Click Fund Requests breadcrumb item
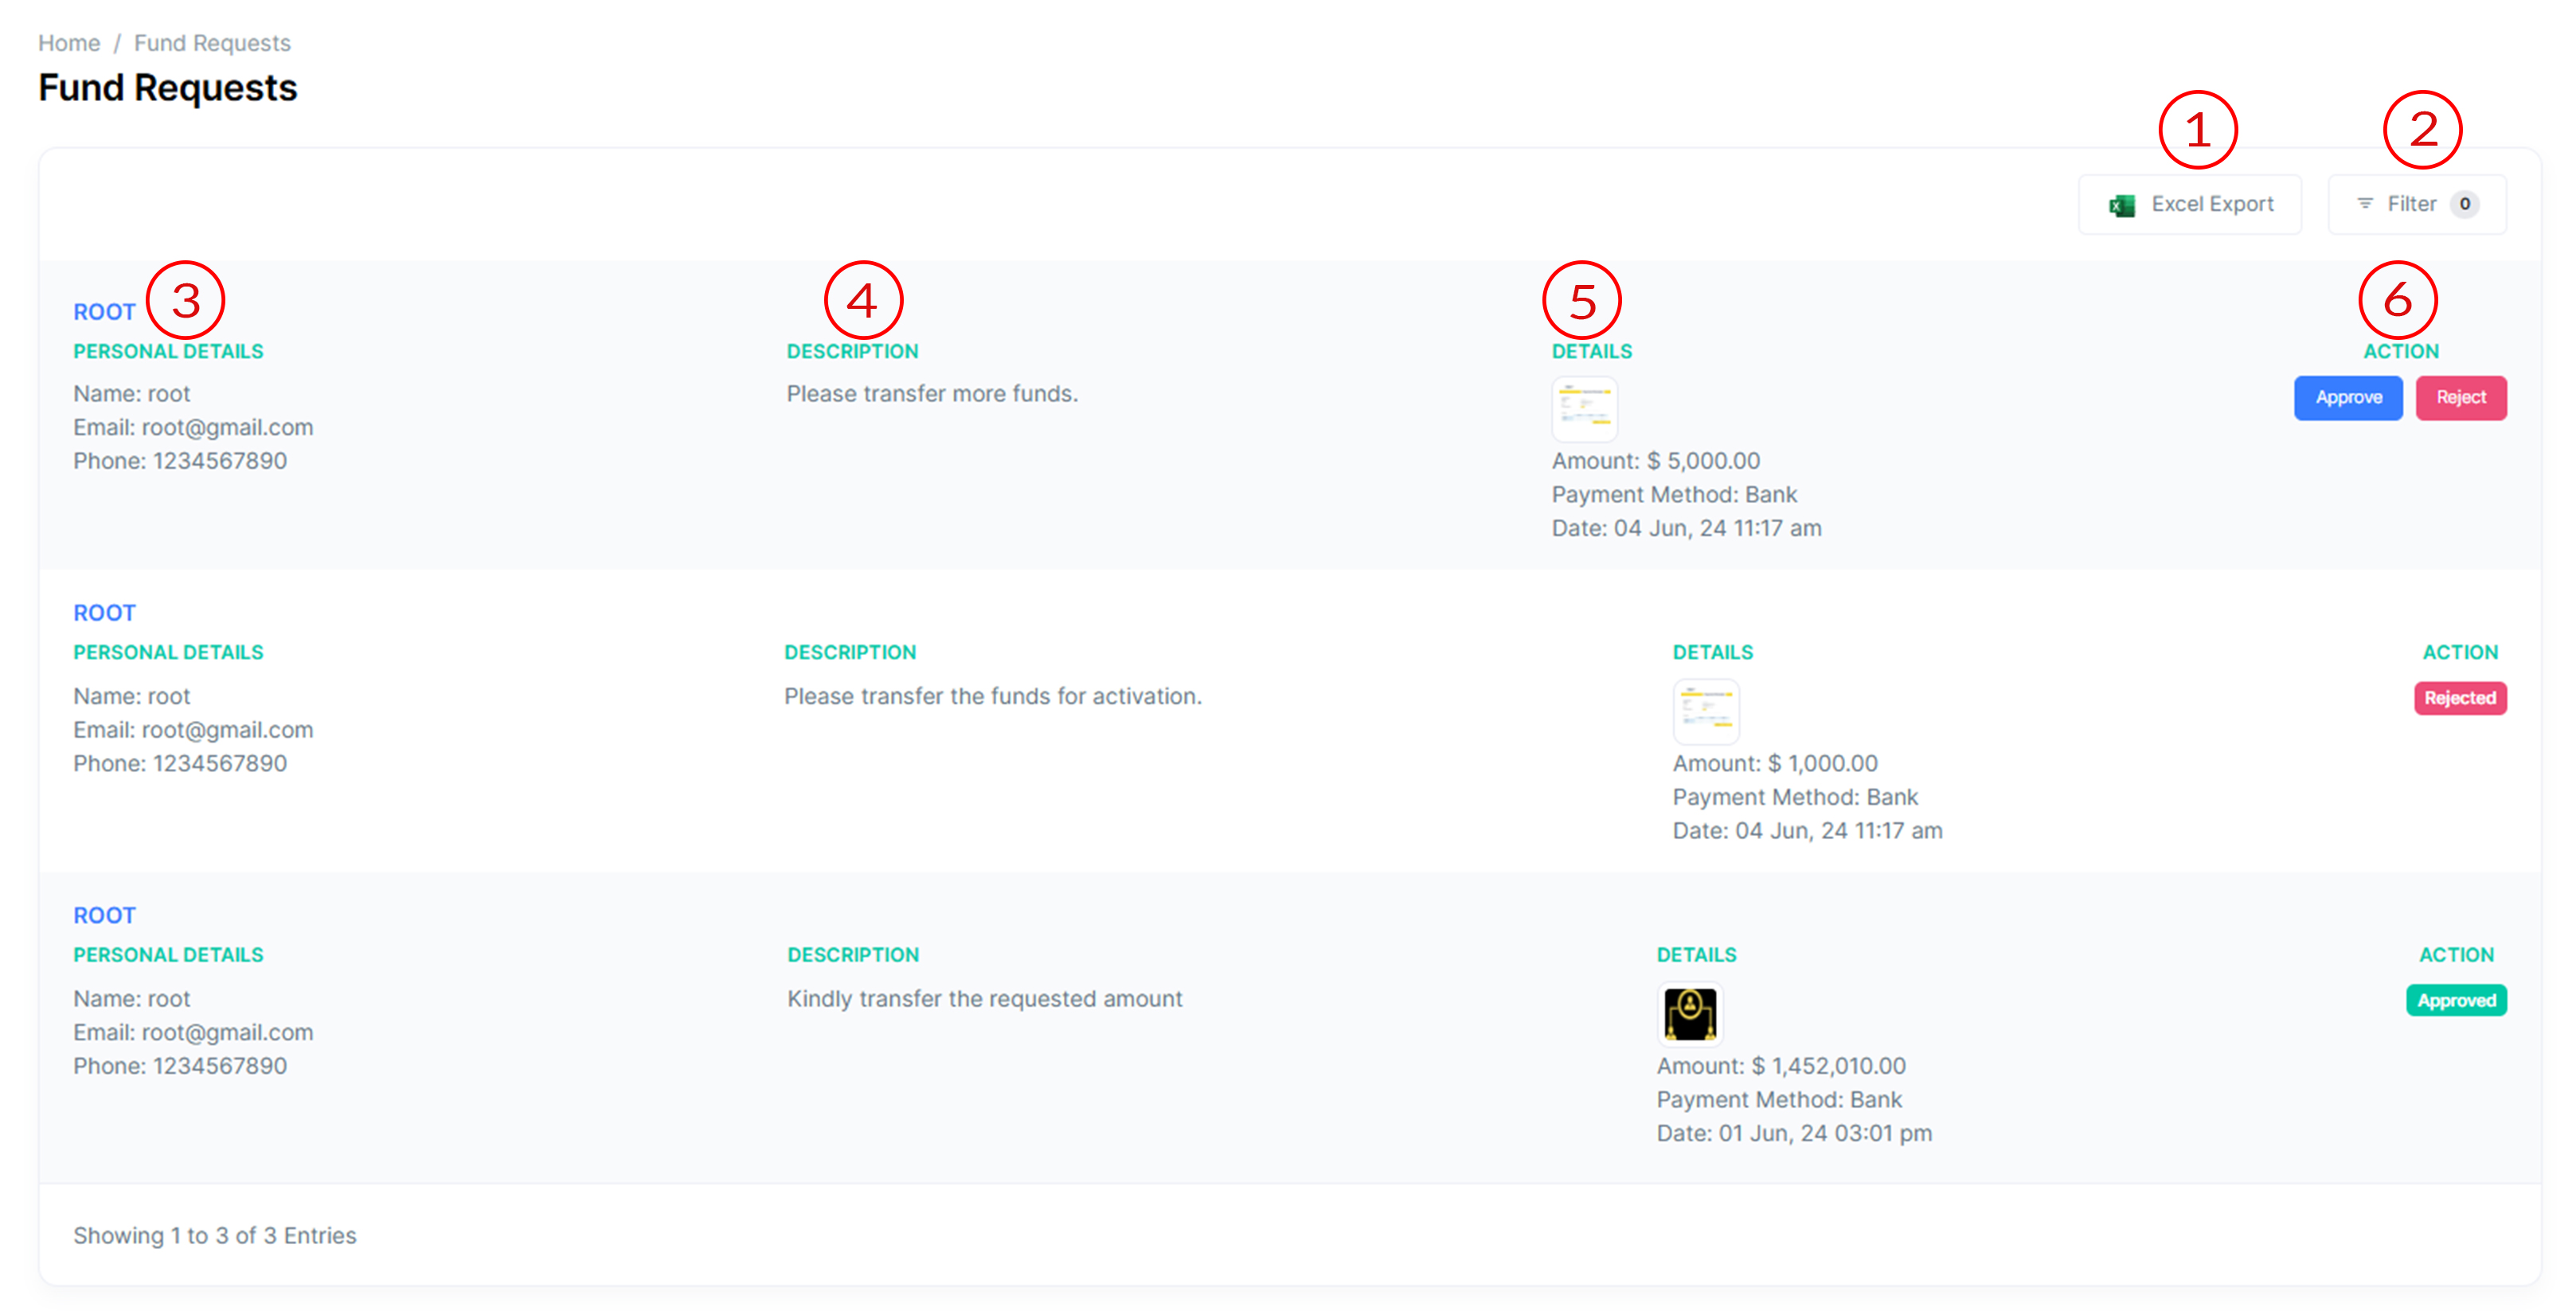 (212, 43)
